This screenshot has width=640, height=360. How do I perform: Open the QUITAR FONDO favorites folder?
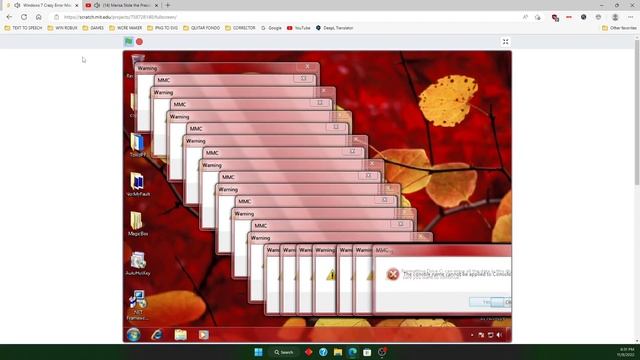201,28
